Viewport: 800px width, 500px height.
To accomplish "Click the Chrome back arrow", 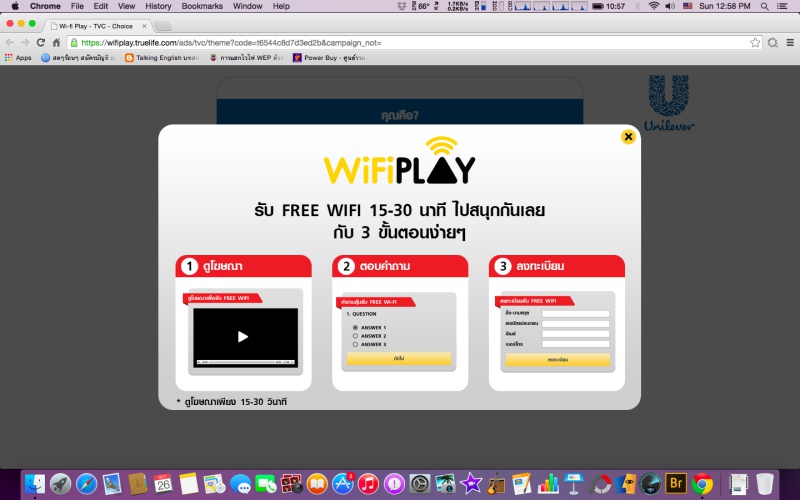I will pos(10,42).
